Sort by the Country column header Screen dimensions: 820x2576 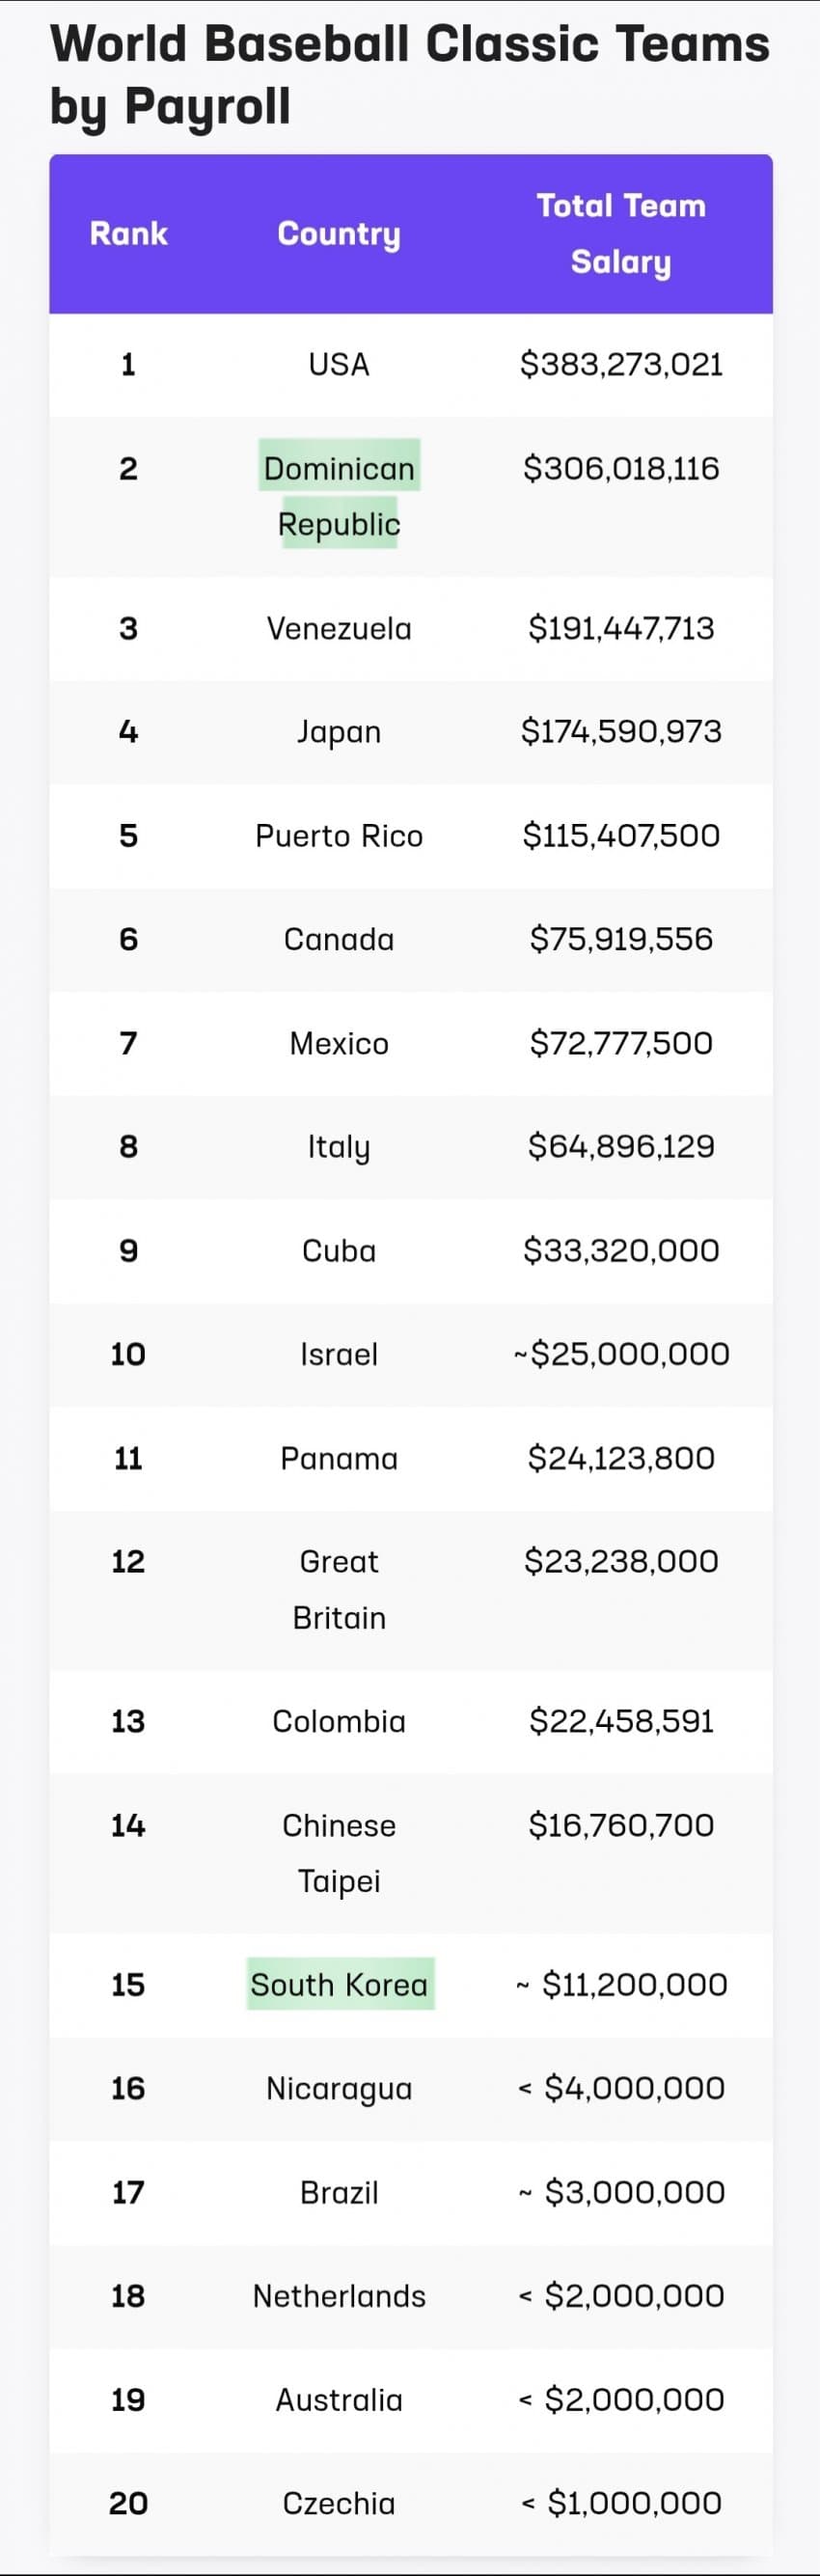click(x=339, y=234)
